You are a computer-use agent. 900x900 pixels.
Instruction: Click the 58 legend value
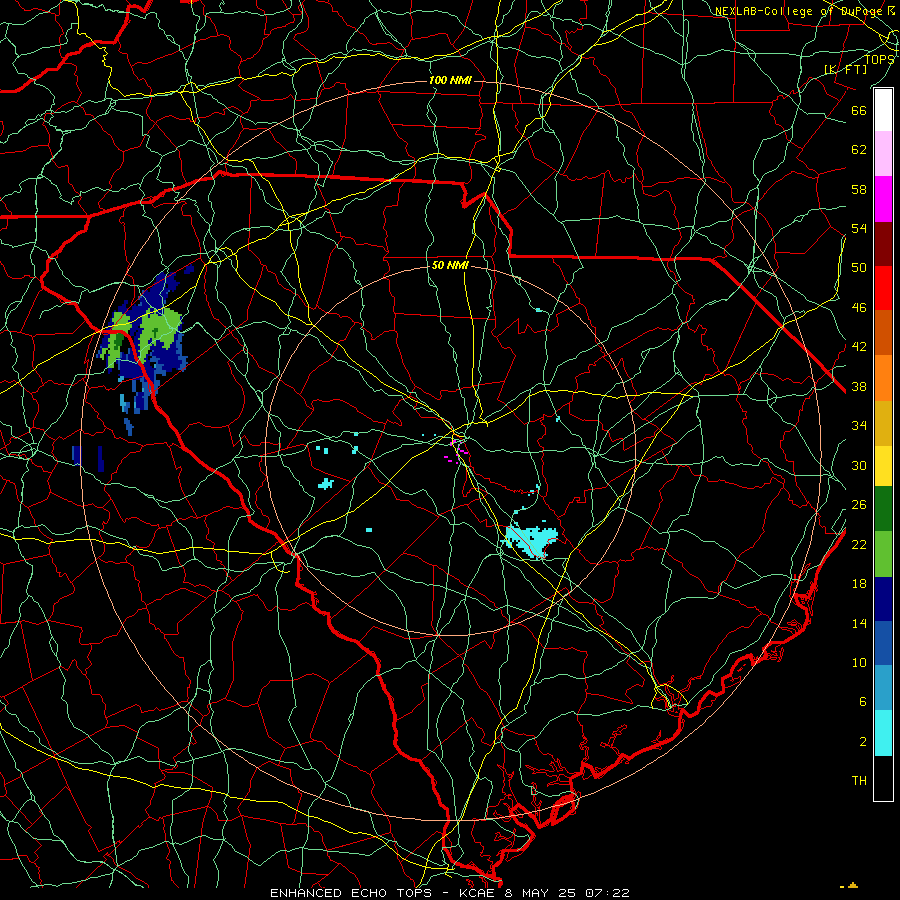pos(859,189)
